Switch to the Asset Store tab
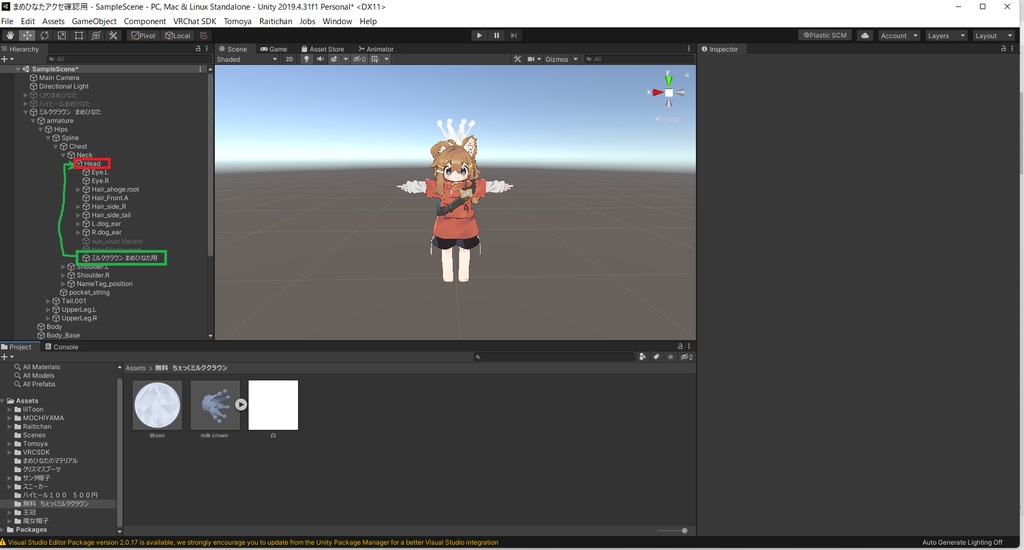The height and width of the screenshot is (550, 1024). [x=323, y=49]
